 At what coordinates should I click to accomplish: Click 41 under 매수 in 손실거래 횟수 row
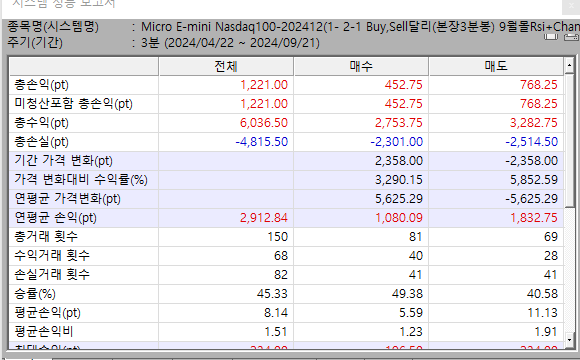click(x=415, y=275)
